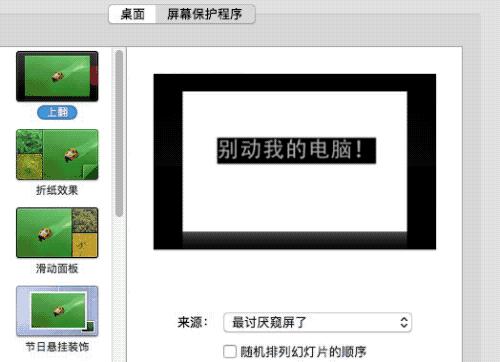Click the 折纸效果 label text
The width and height of the screenshot is (500, 362).
click(x=57, y=190)
